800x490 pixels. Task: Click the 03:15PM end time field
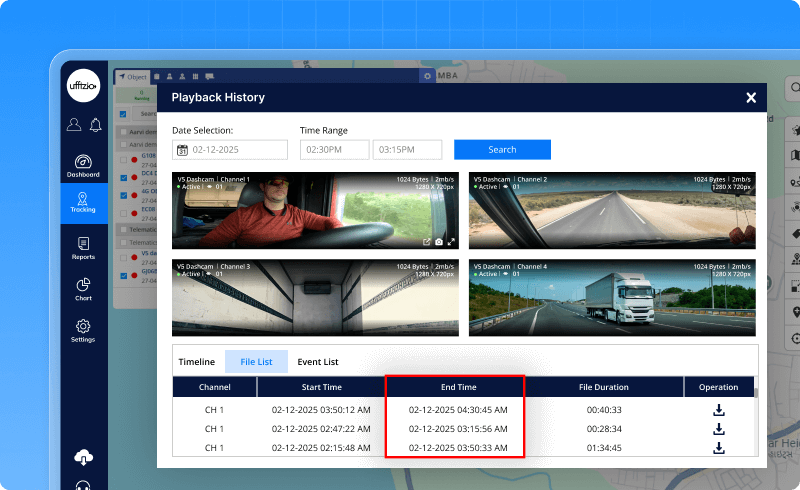click(407, 150)
